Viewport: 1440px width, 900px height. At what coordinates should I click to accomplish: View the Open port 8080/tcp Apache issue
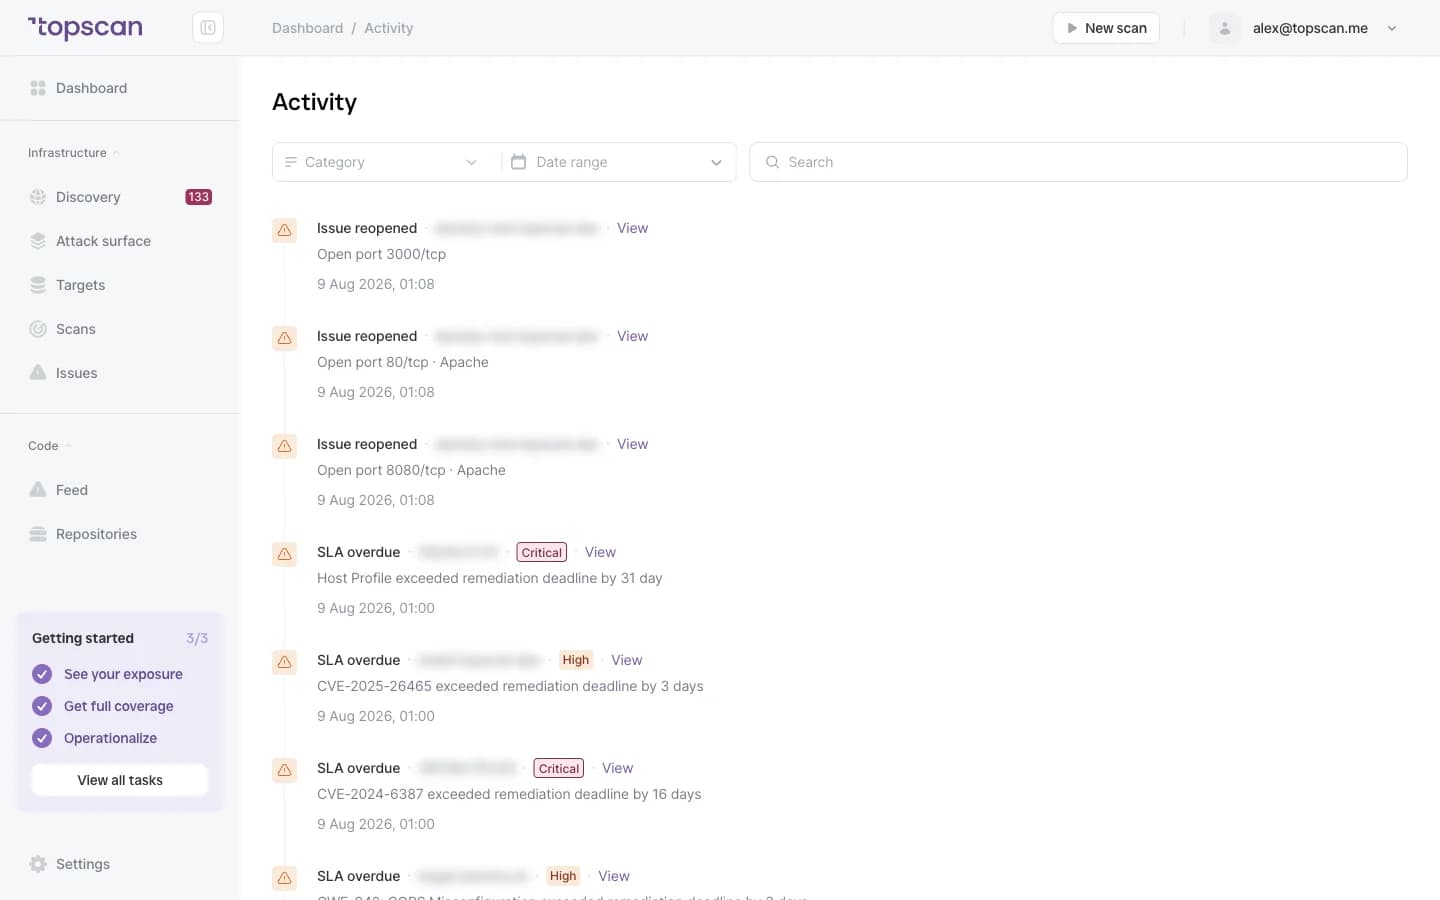pyautogui.click(x=632, y=444)
